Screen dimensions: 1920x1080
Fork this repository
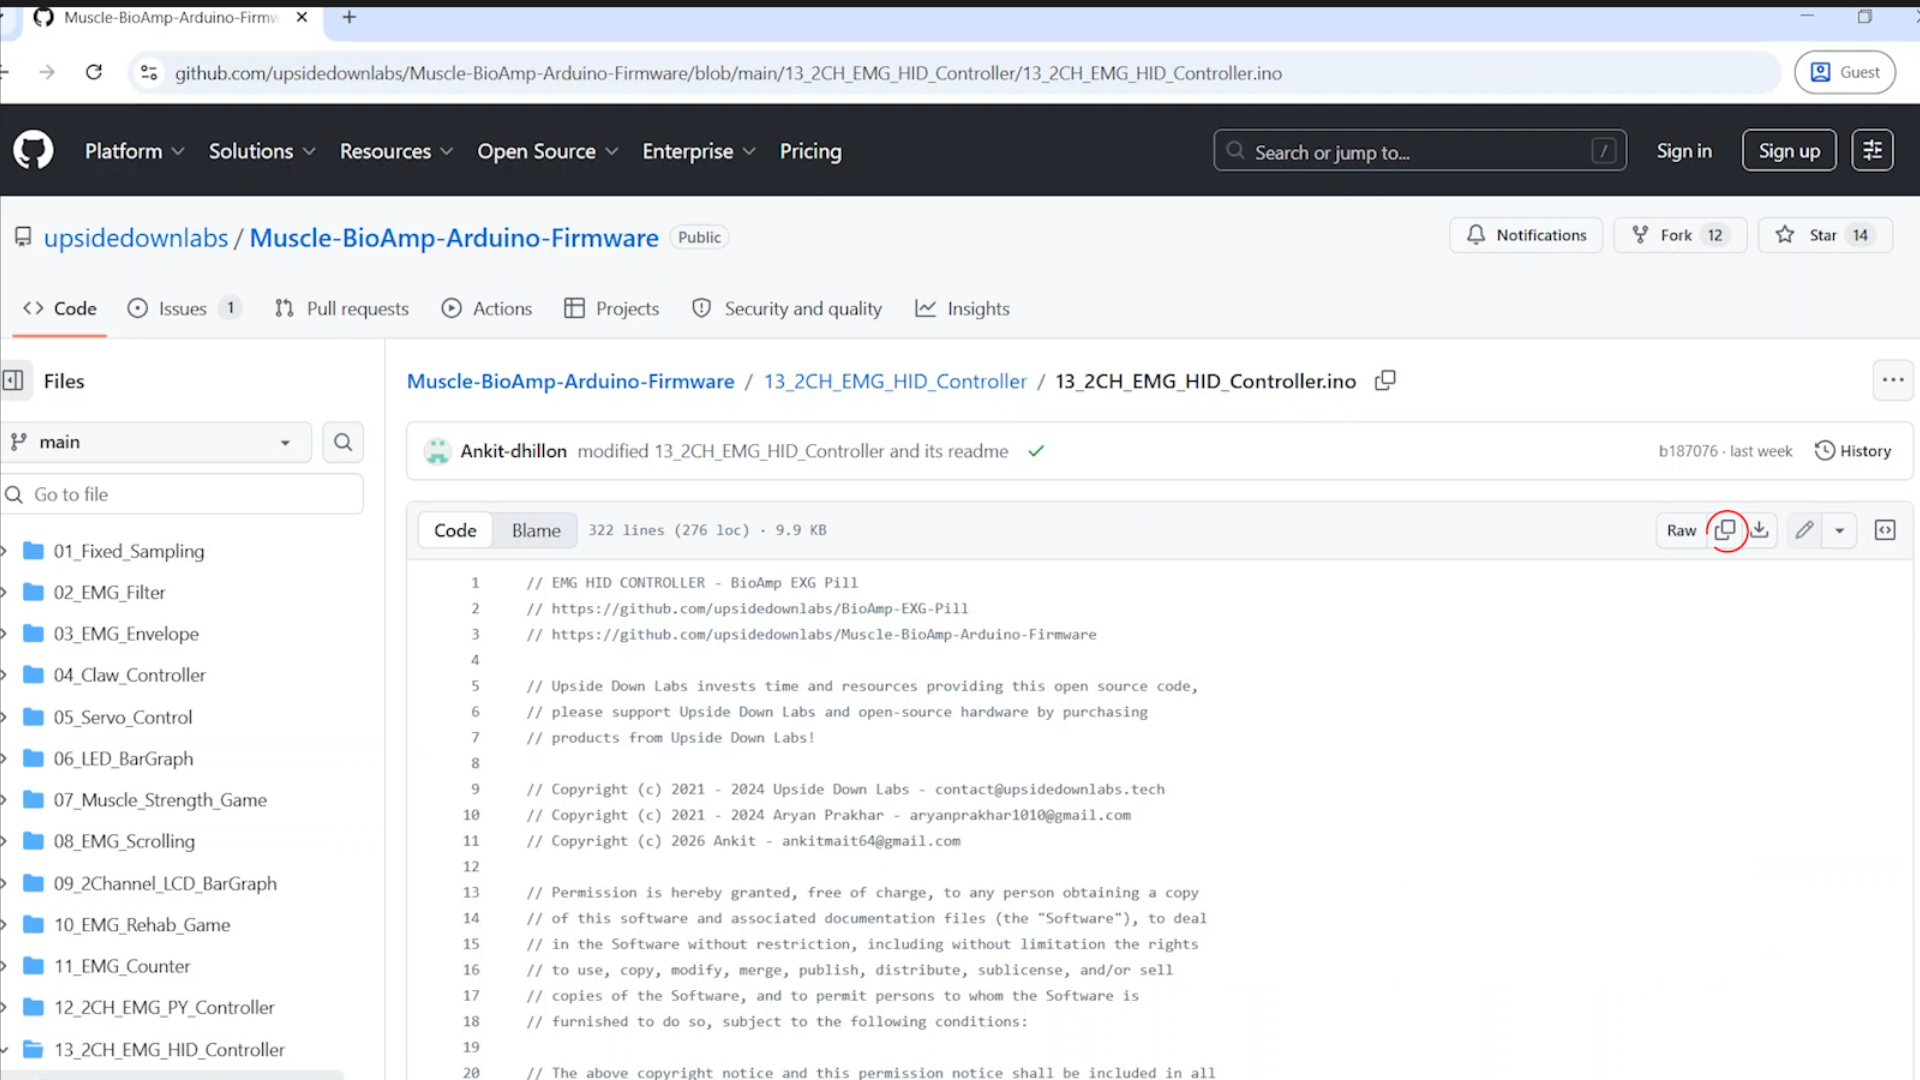1680,235
